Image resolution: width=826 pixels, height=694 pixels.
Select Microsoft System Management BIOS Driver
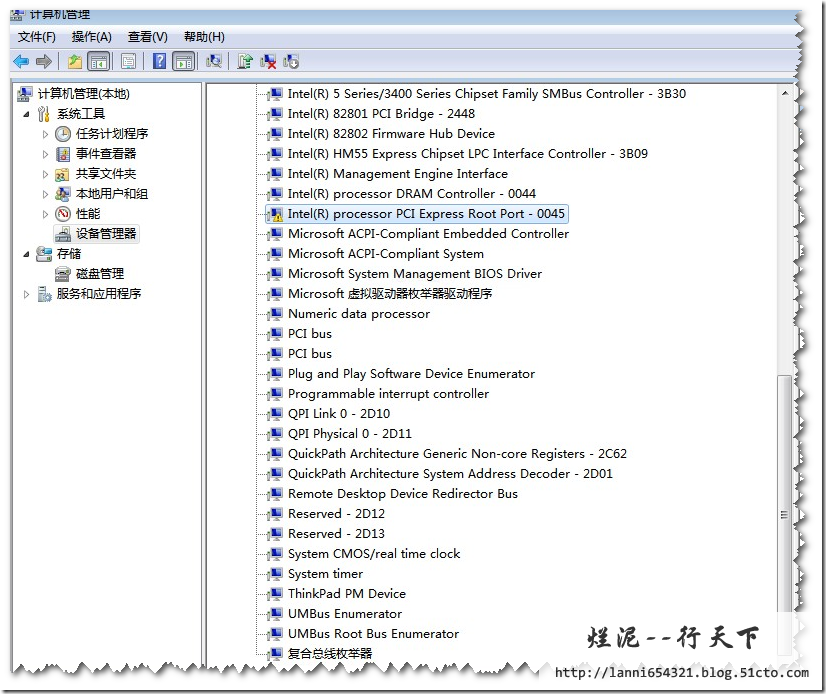point(415,274)
